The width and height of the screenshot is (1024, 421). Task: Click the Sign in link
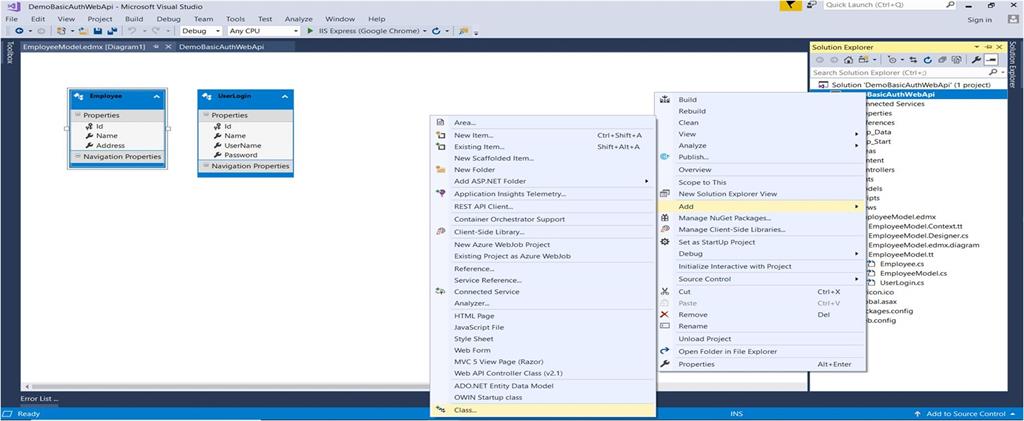[x=980, y=20]
